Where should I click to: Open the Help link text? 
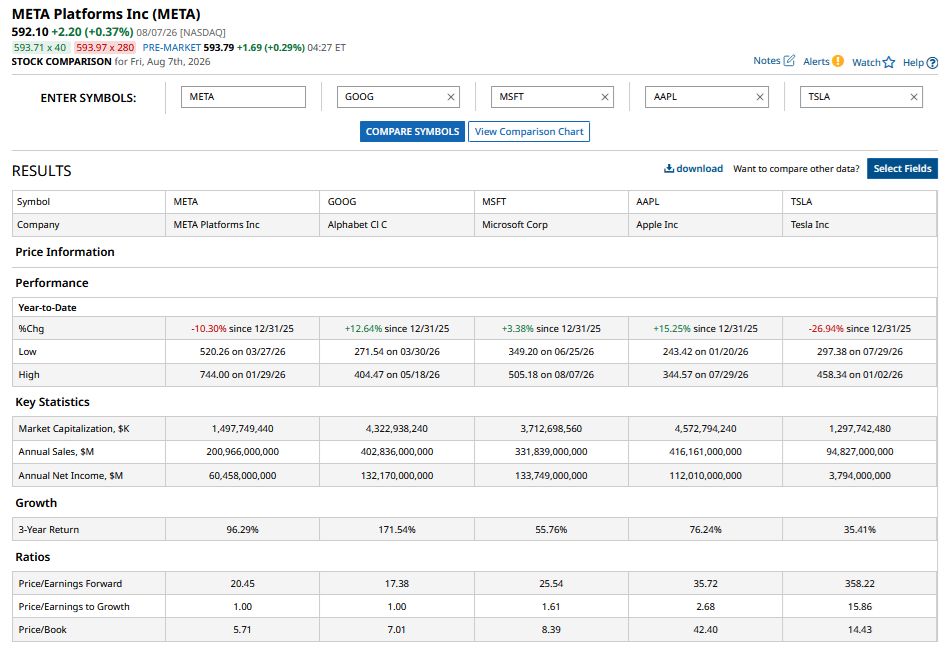(x=913, y=62)
